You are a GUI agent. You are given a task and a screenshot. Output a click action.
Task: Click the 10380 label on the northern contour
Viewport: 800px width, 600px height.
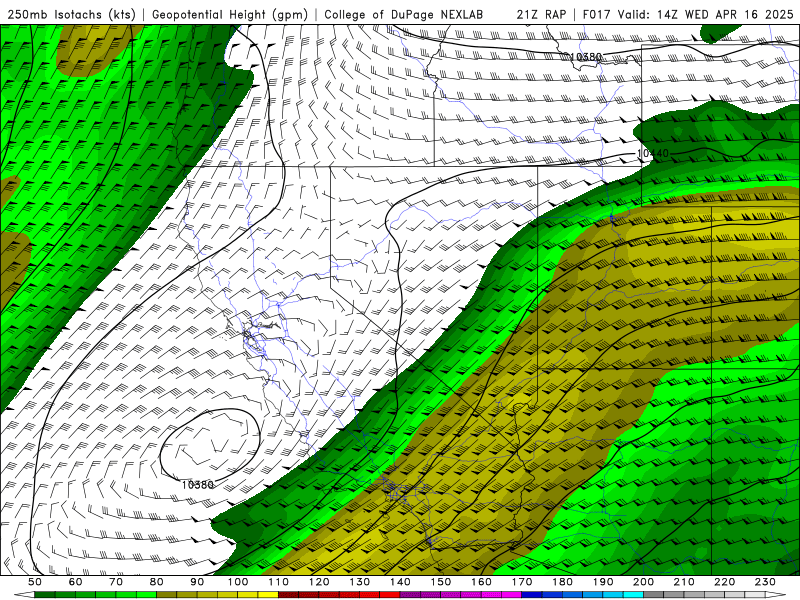585,57
